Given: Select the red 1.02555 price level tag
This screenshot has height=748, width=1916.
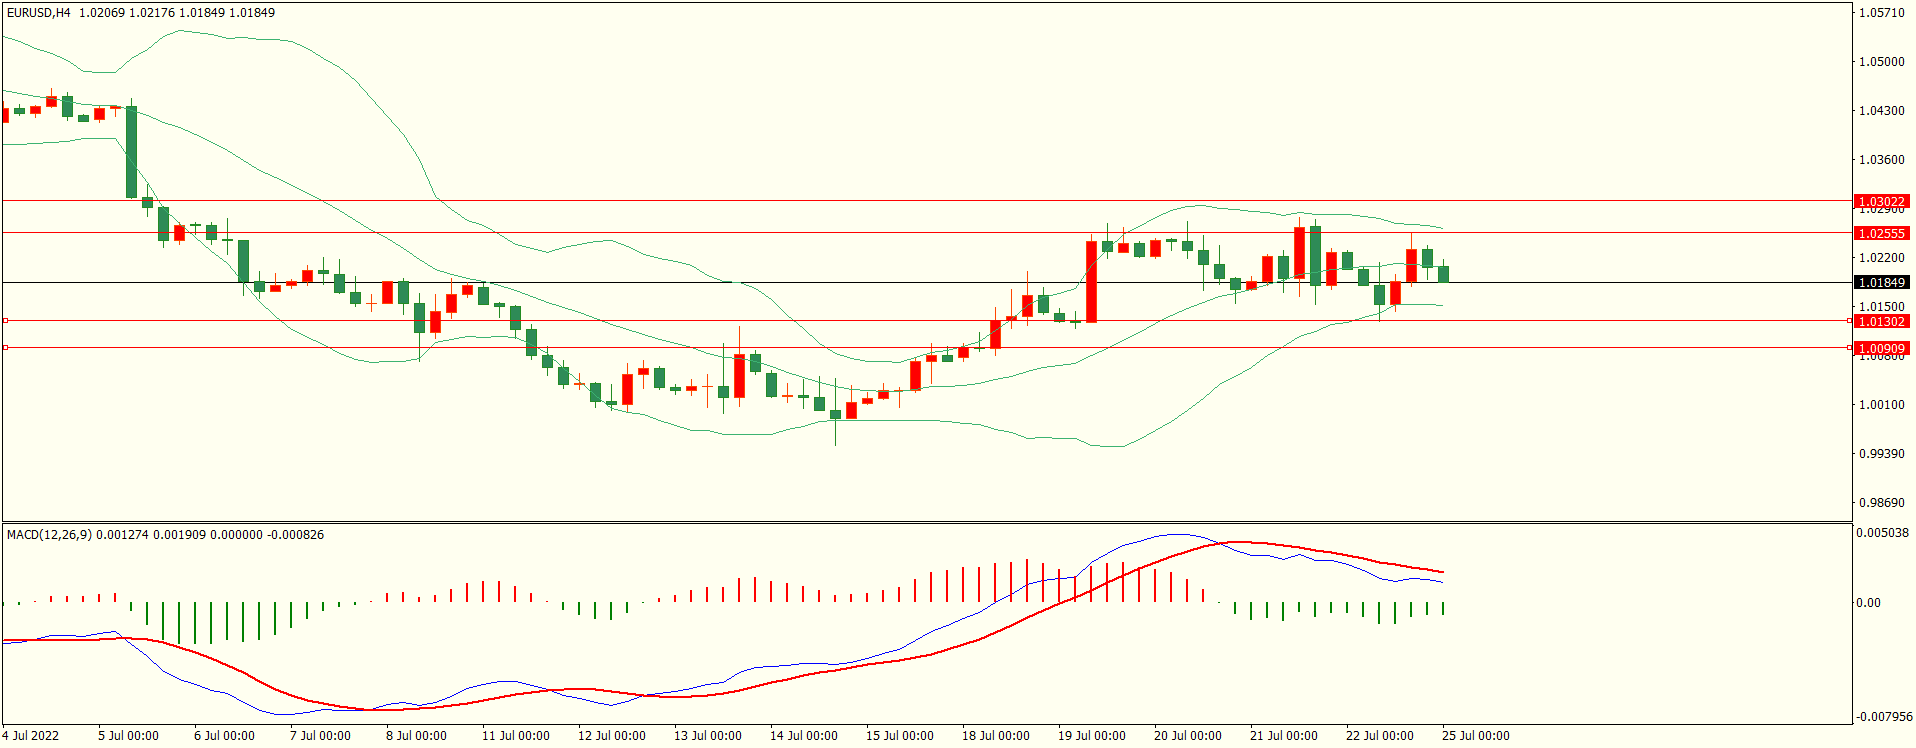Looking at the screenshot, I should click(x=1881, y=233).
